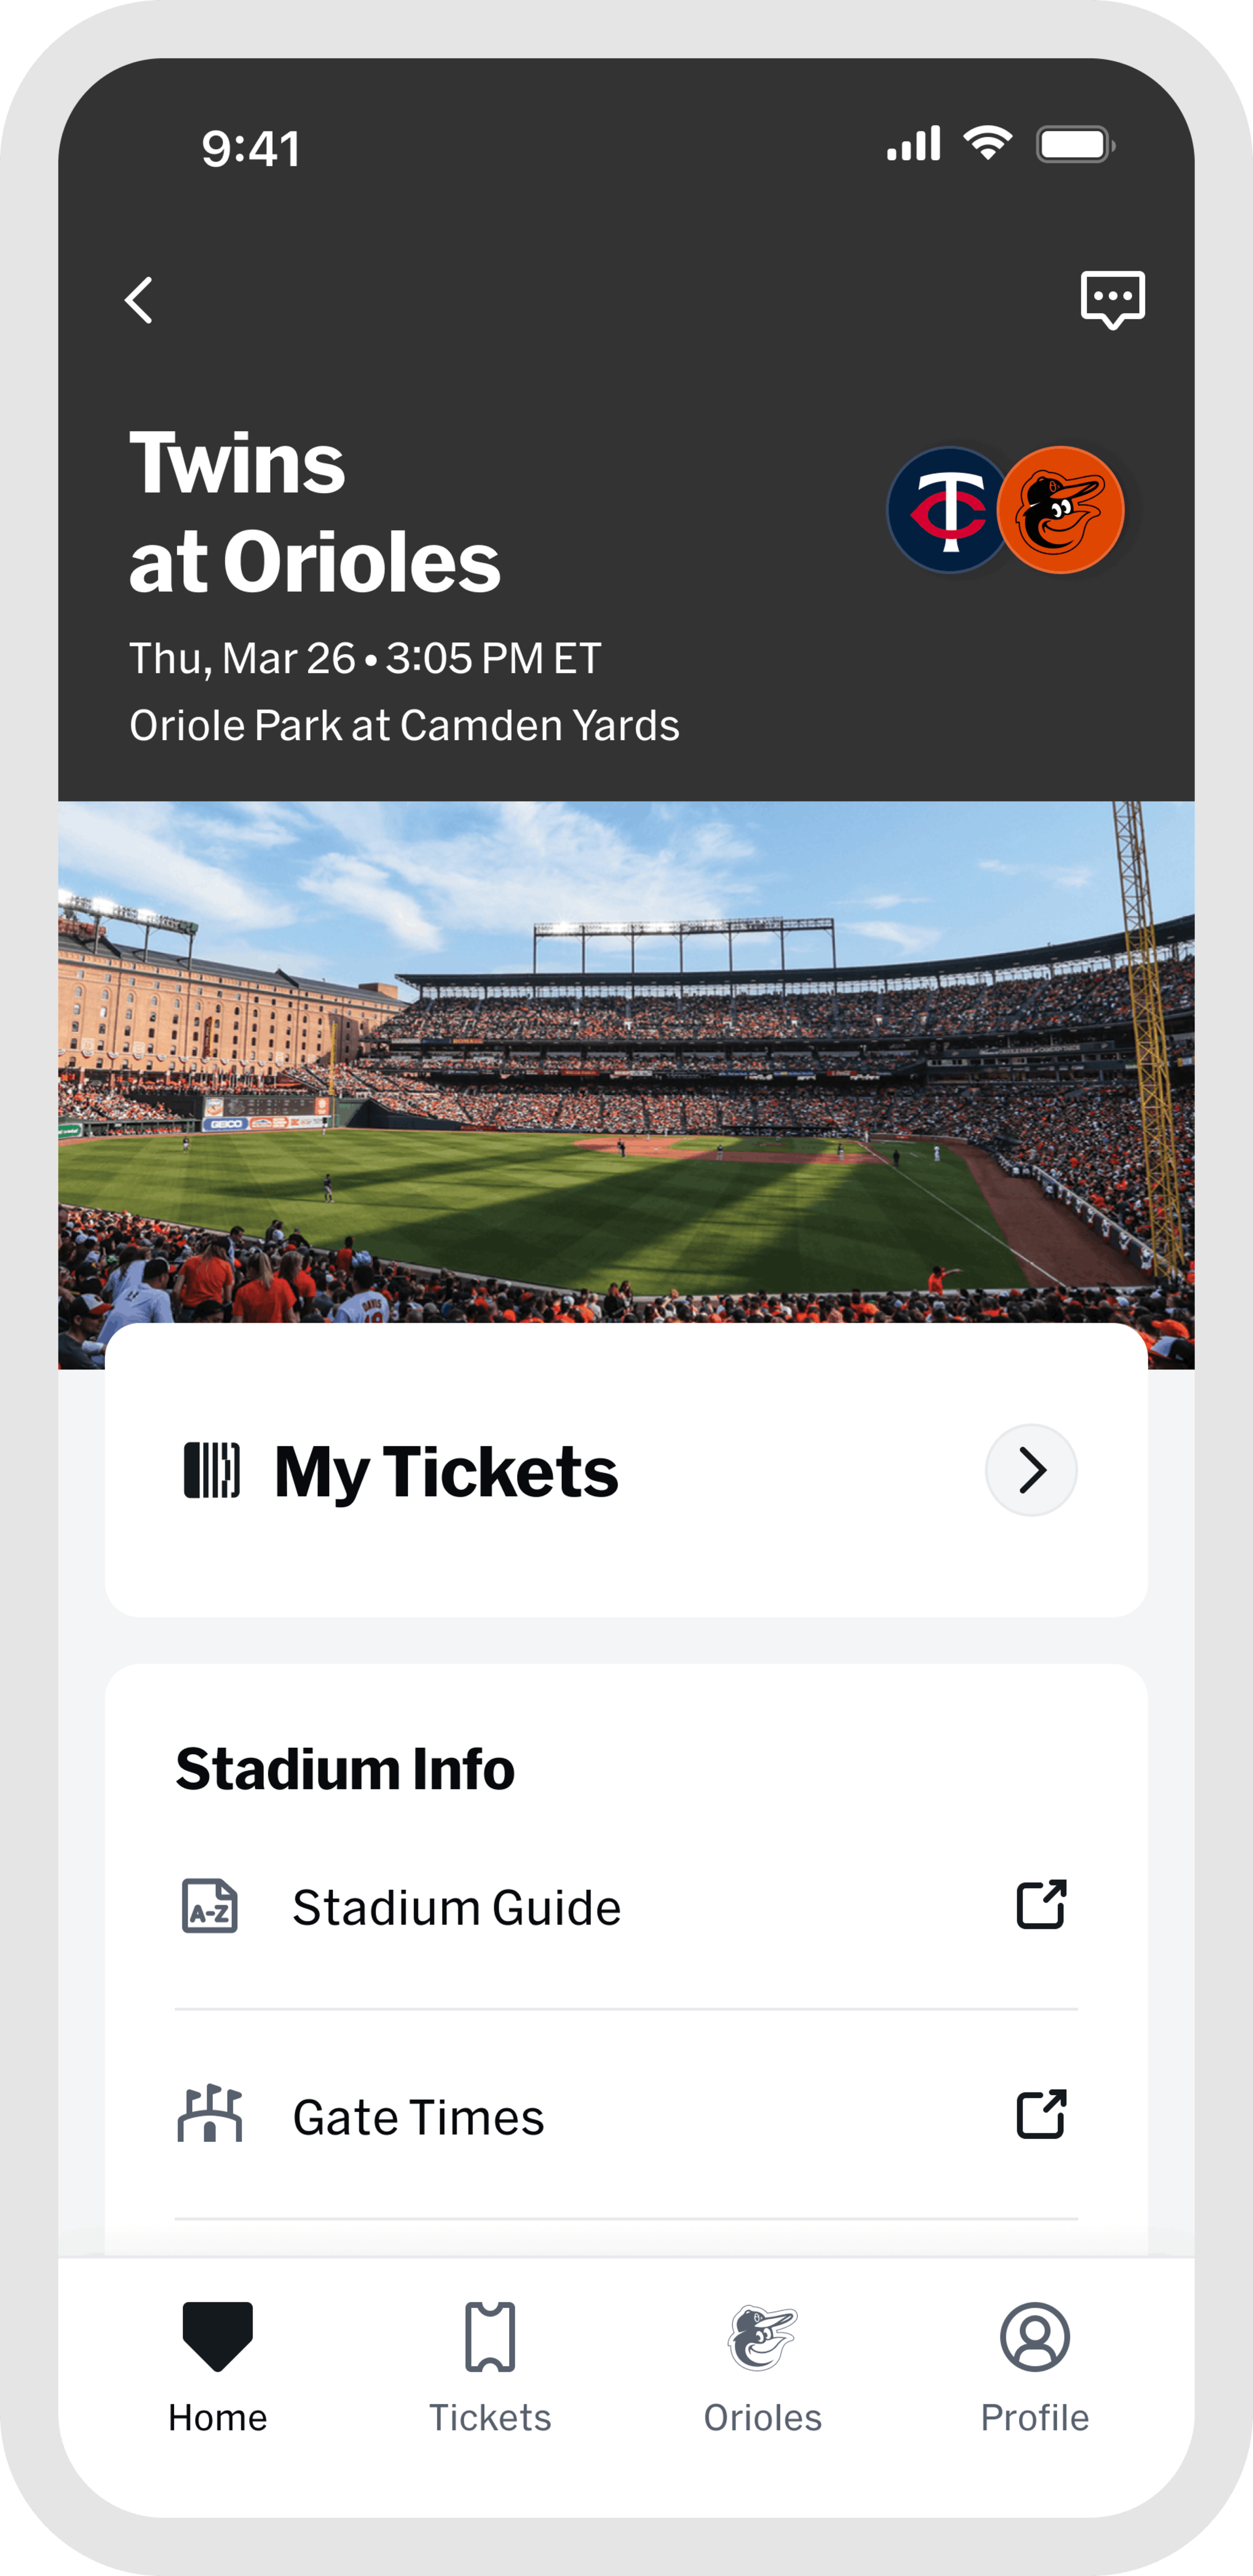Open the chat message bubble icon
Viewport: 1253px width, 2576px height.
(x=1112, y=299)
